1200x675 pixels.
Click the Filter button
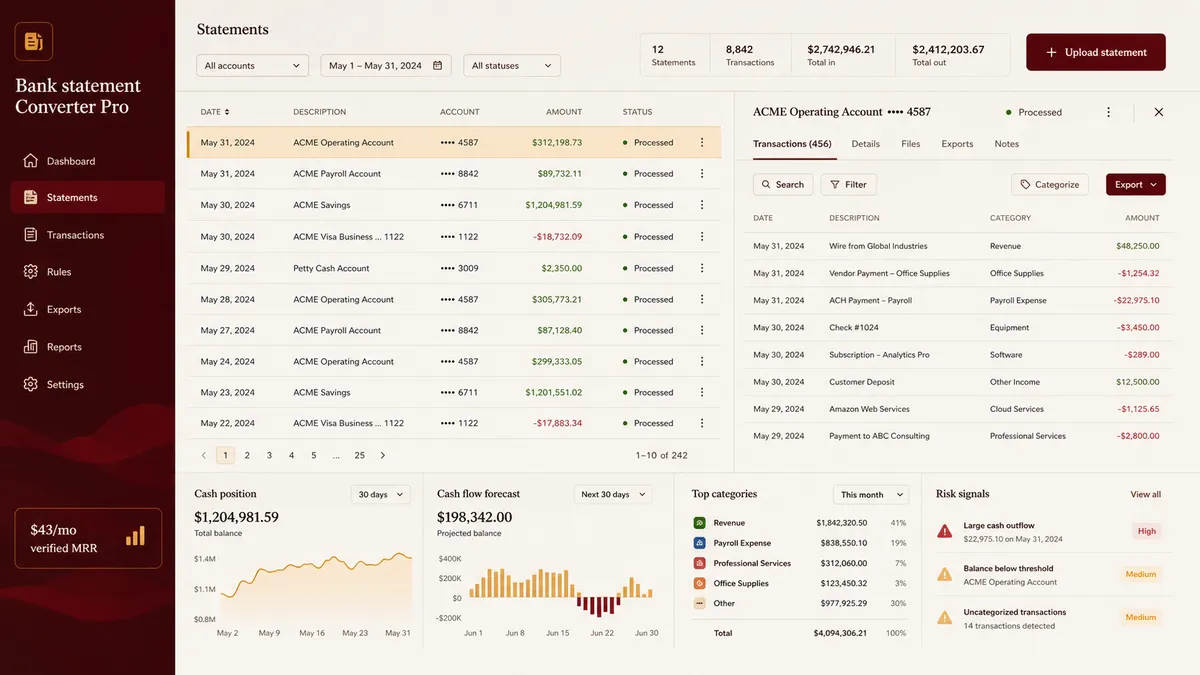(x=848, y=184)
